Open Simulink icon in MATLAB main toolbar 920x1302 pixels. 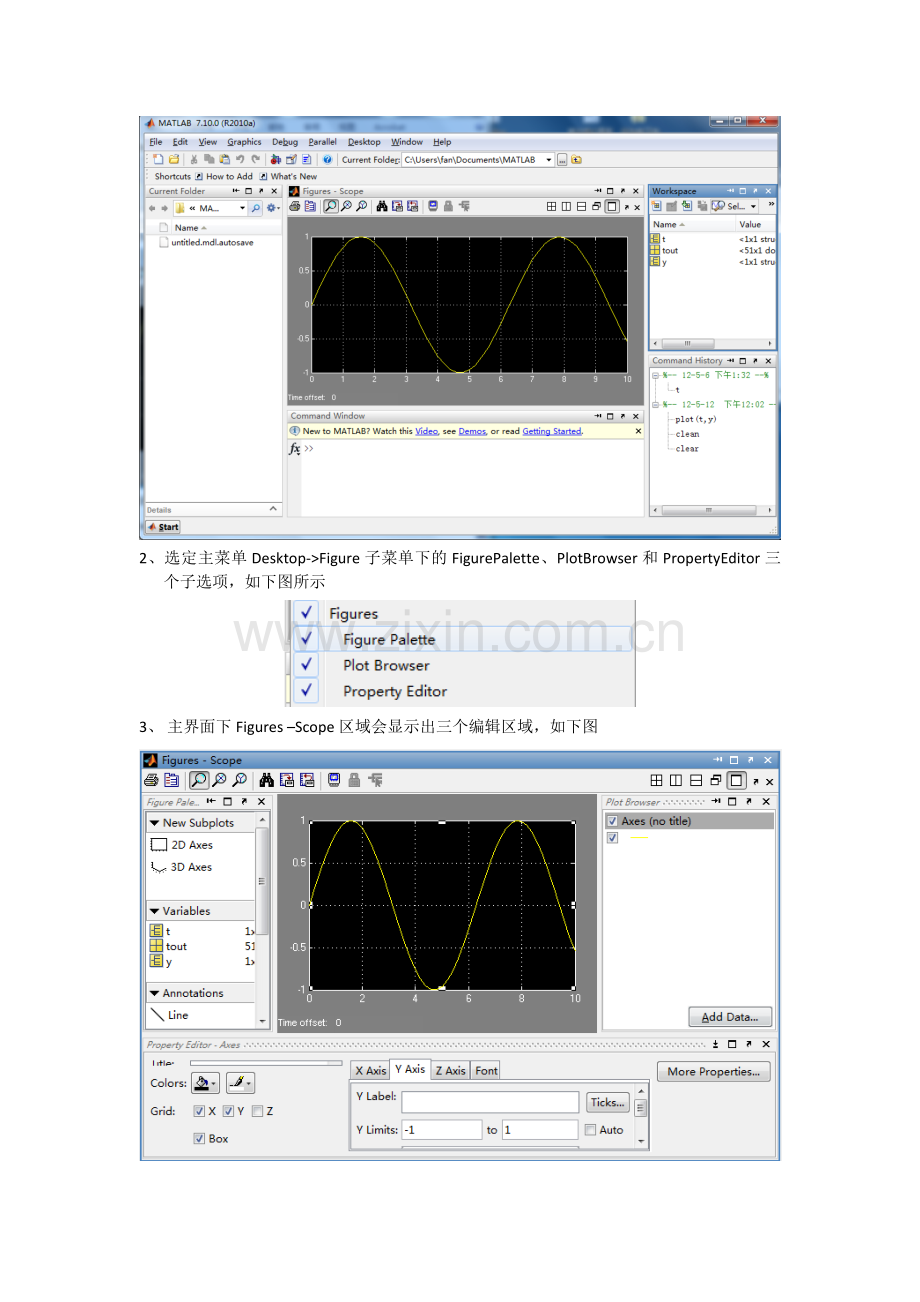tap(276, 159)
